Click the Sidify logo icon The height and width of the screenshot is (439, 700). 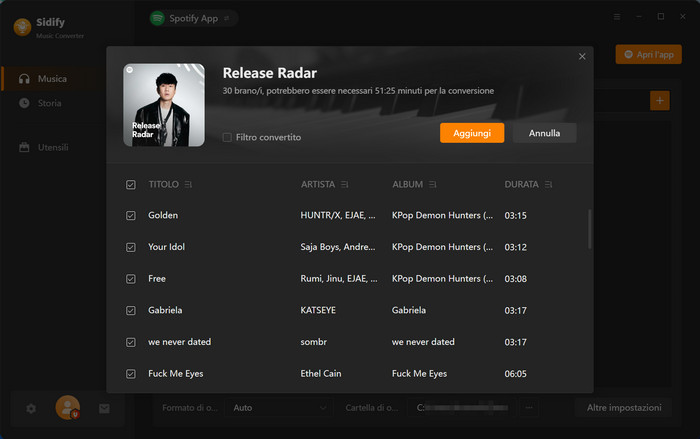coord(22,27)
